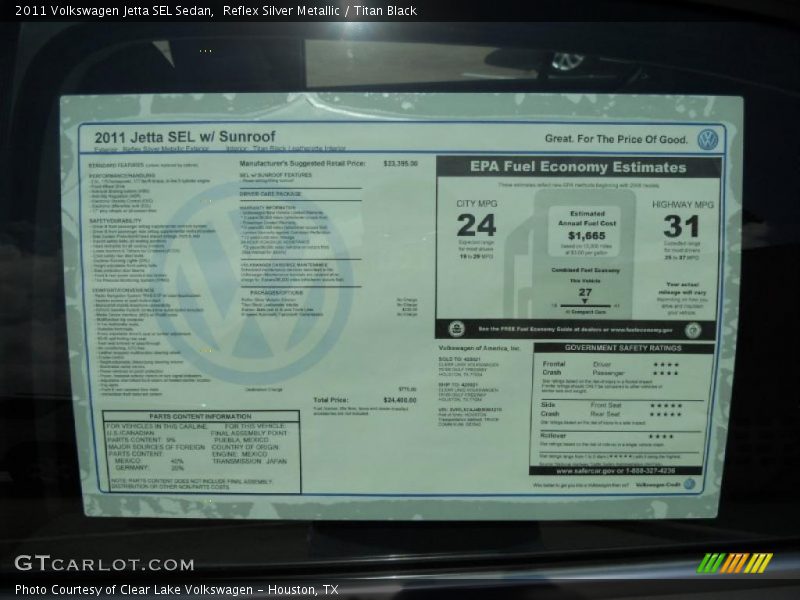Click the 'PARTS CONTENT INFORMATION' header
This screenshot has height=600, width=800.
point(201,416)
